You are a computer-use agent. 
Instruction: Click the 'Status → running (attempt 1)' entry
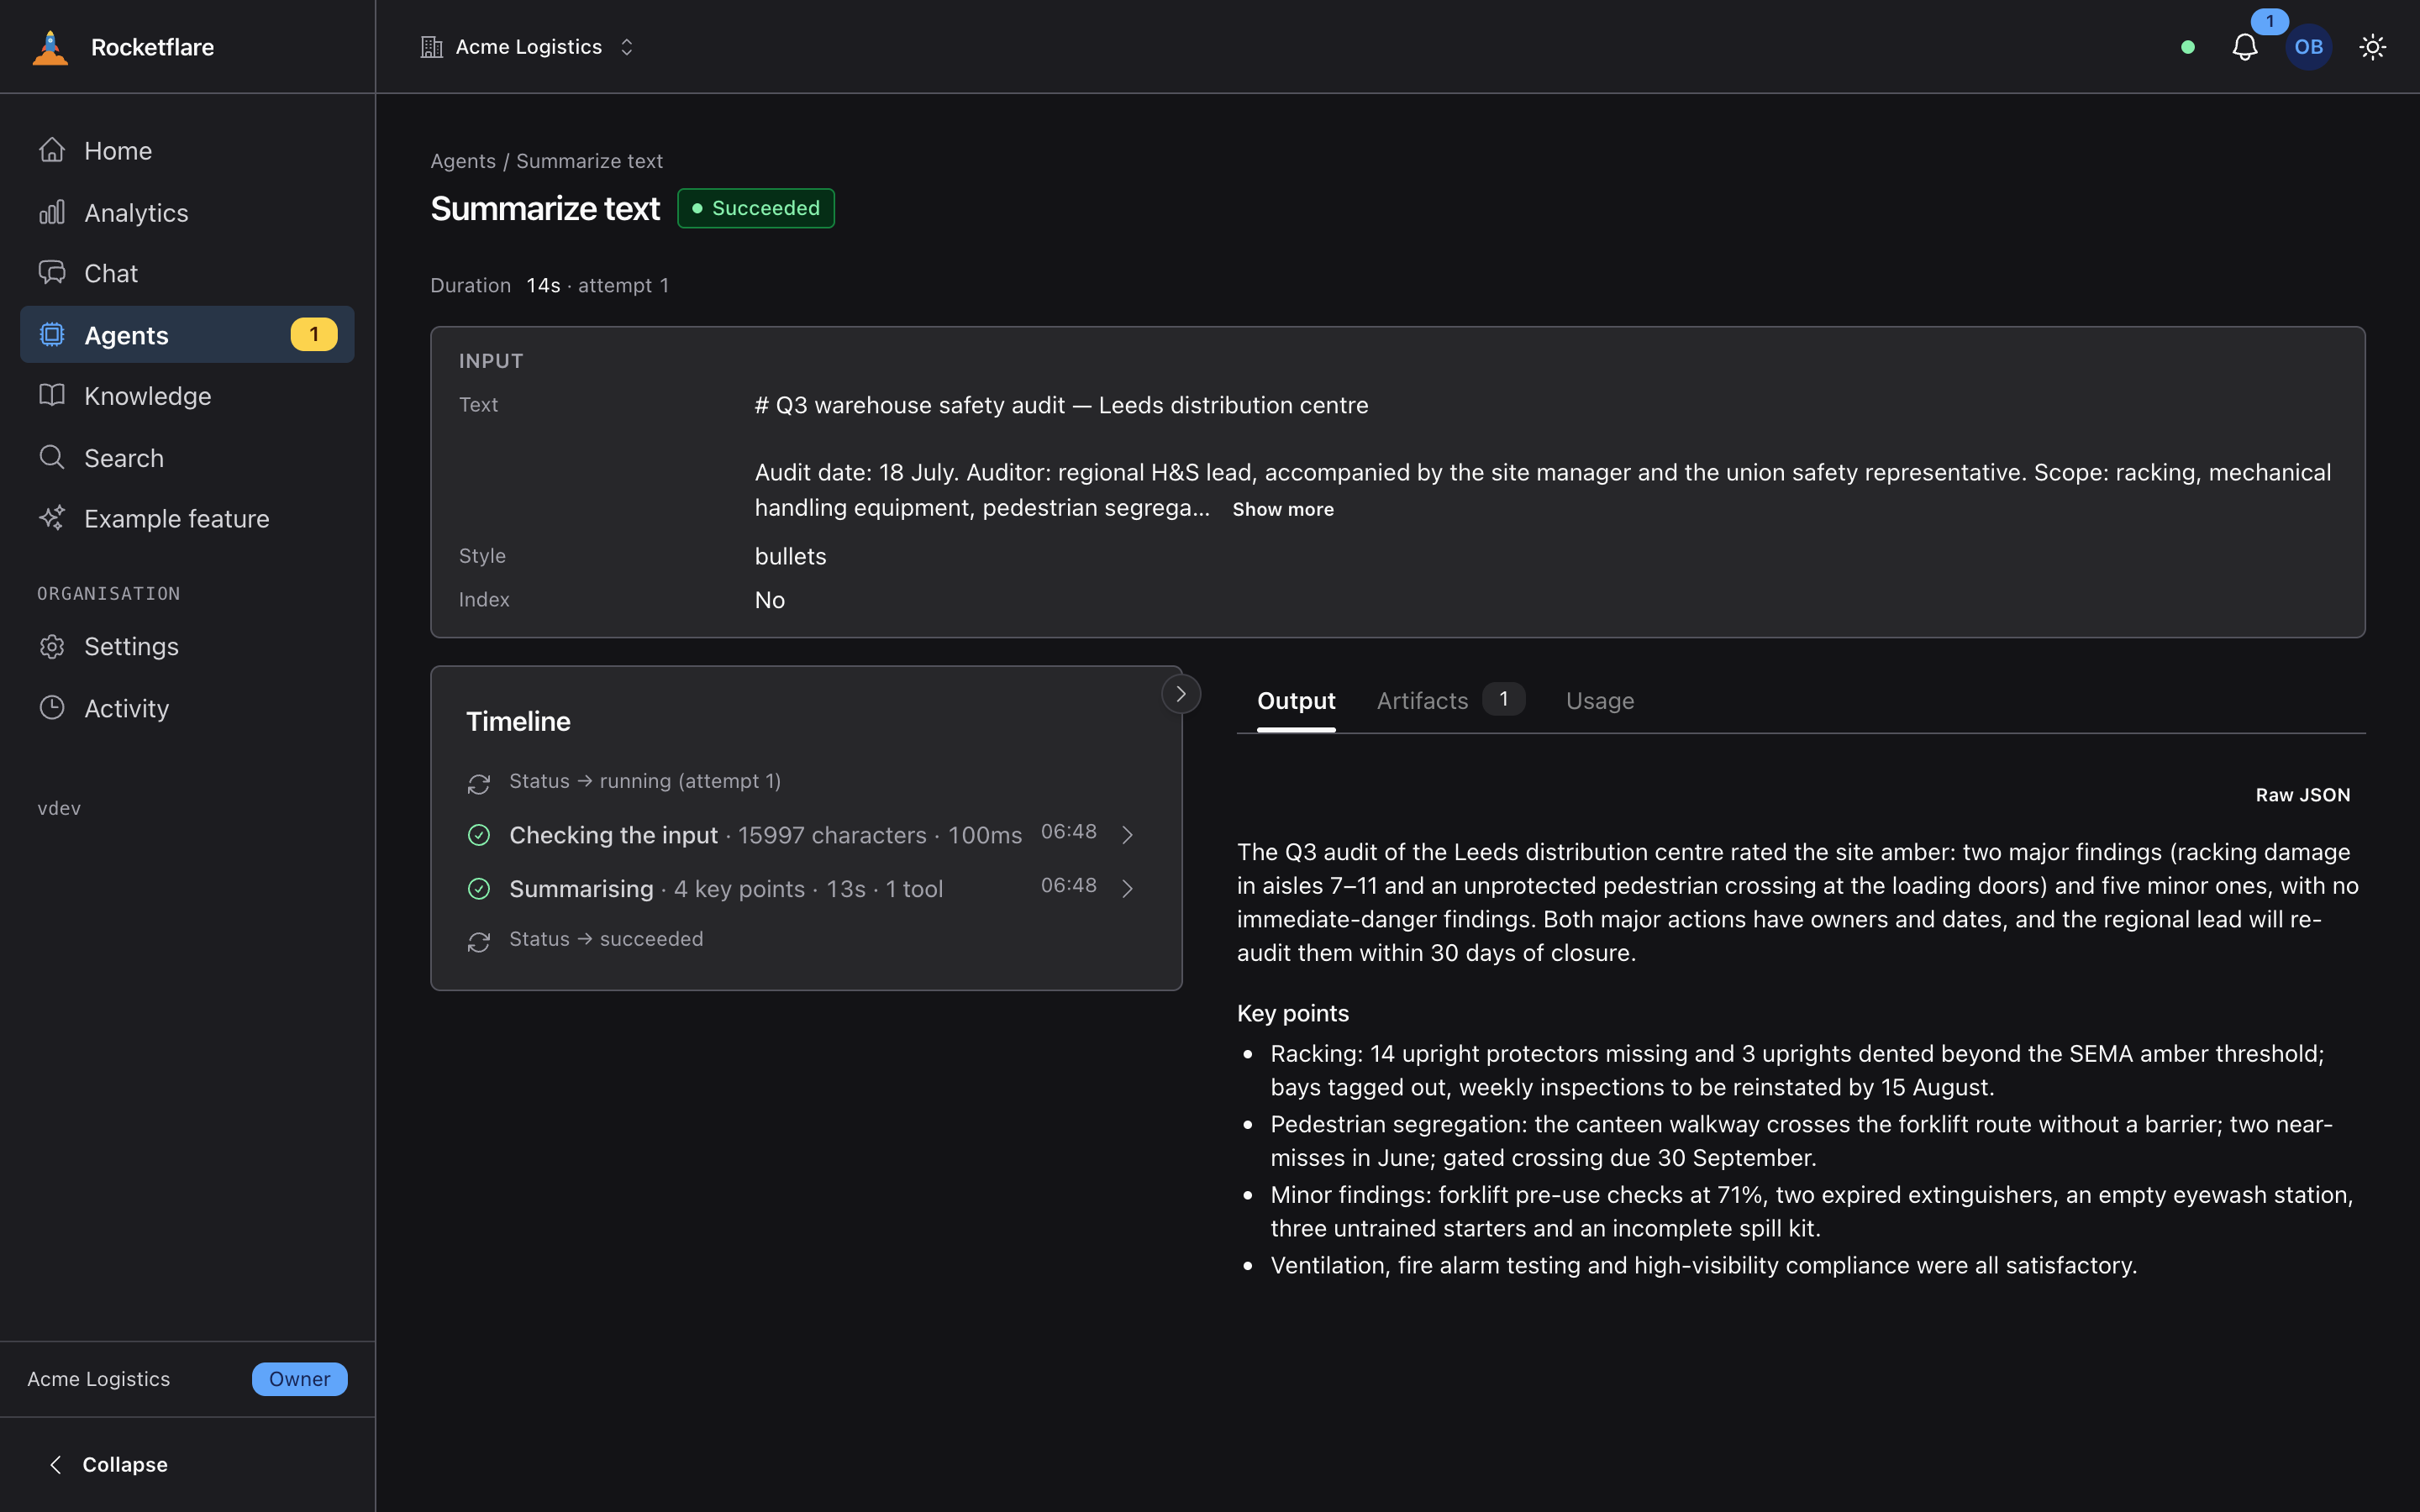pos(645,781)
